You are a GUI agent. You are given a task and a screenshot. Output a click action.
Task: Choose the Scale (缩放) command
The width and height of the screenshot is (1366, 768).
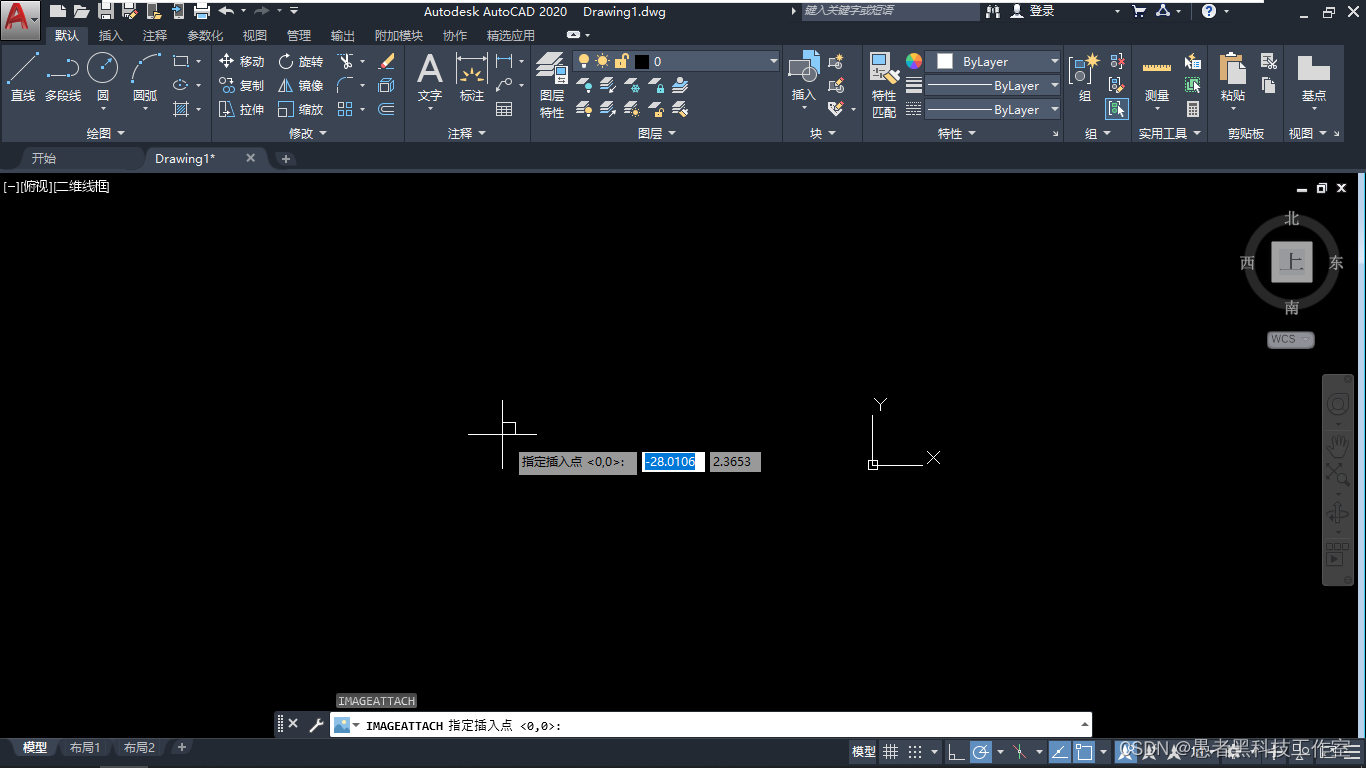click(x=300, y=109)
